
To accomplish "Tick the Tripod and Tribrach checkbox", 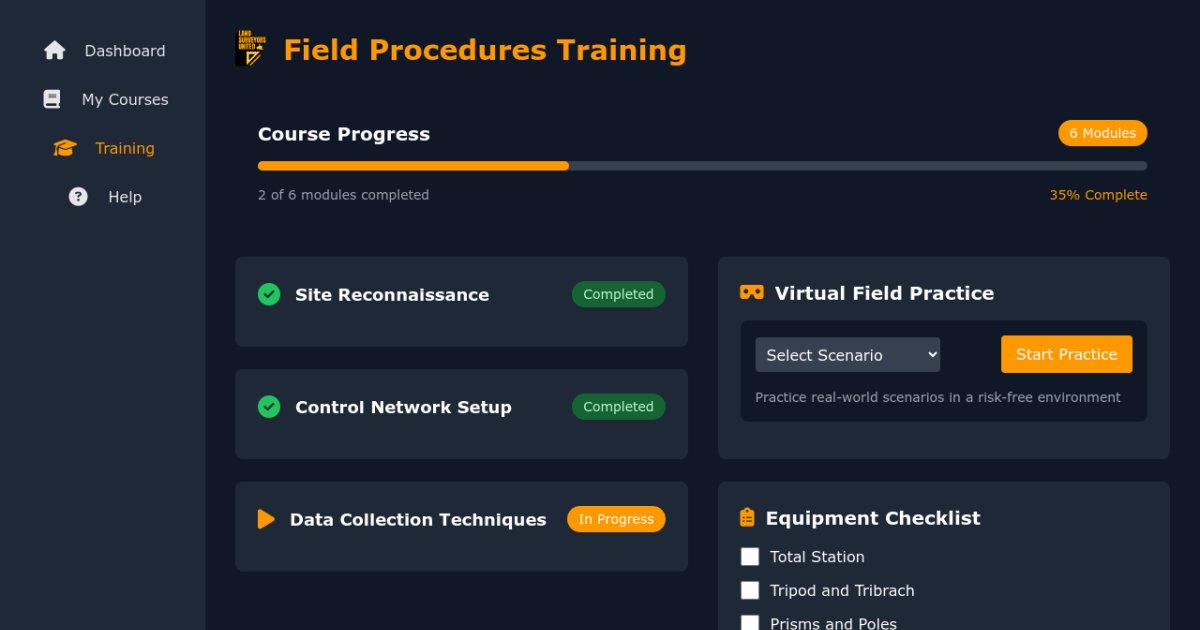I will [x=750, y=591].
